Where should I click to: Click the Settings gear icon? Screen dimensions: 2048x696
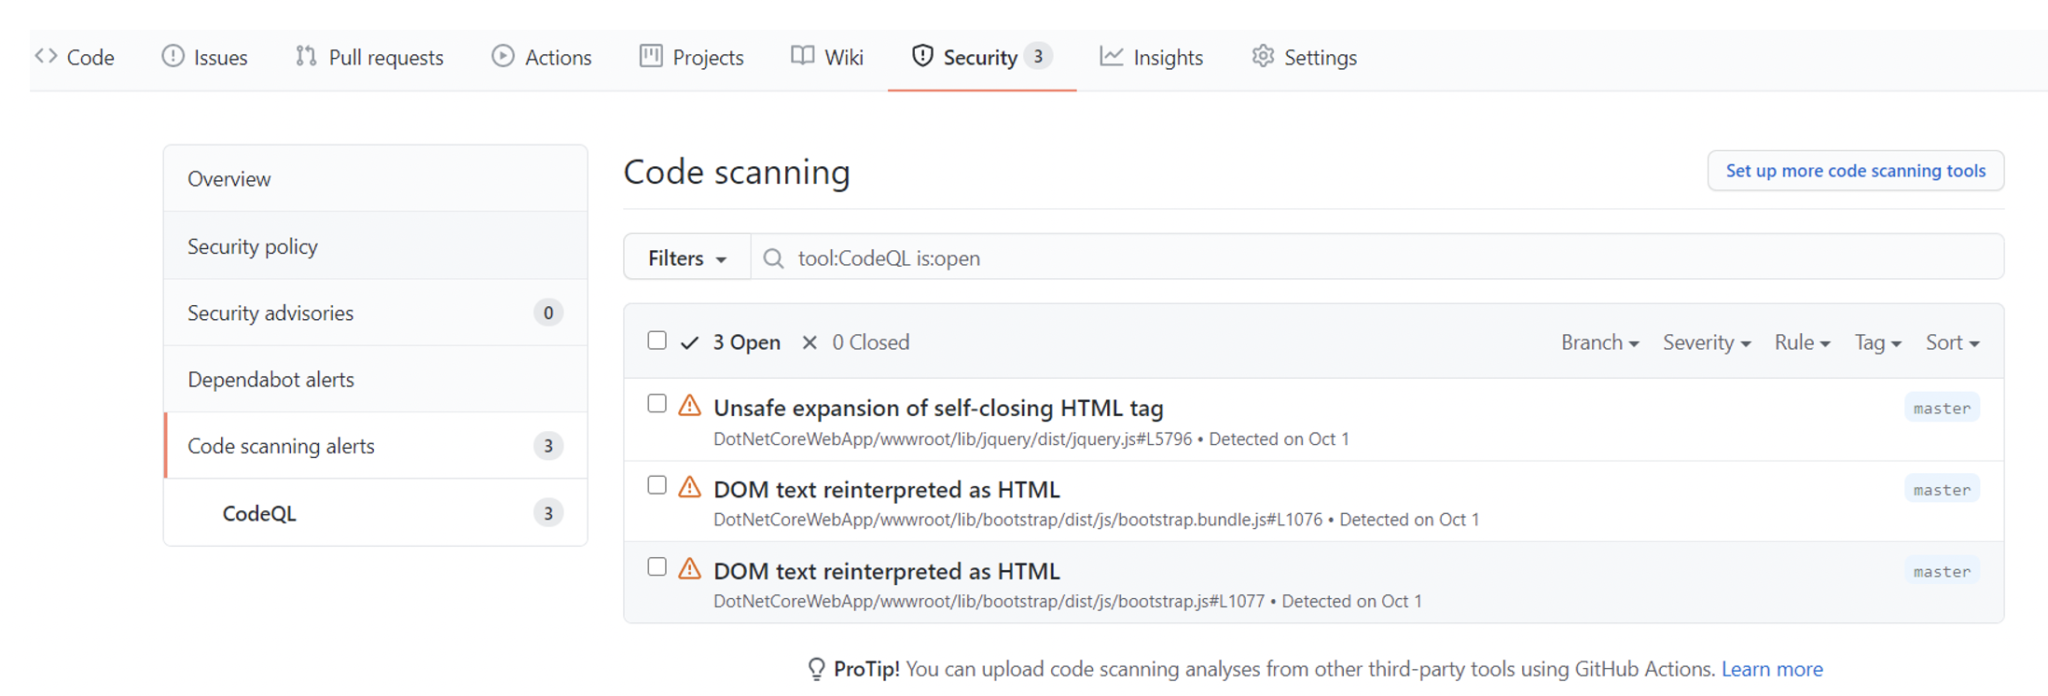point(1263,56)
